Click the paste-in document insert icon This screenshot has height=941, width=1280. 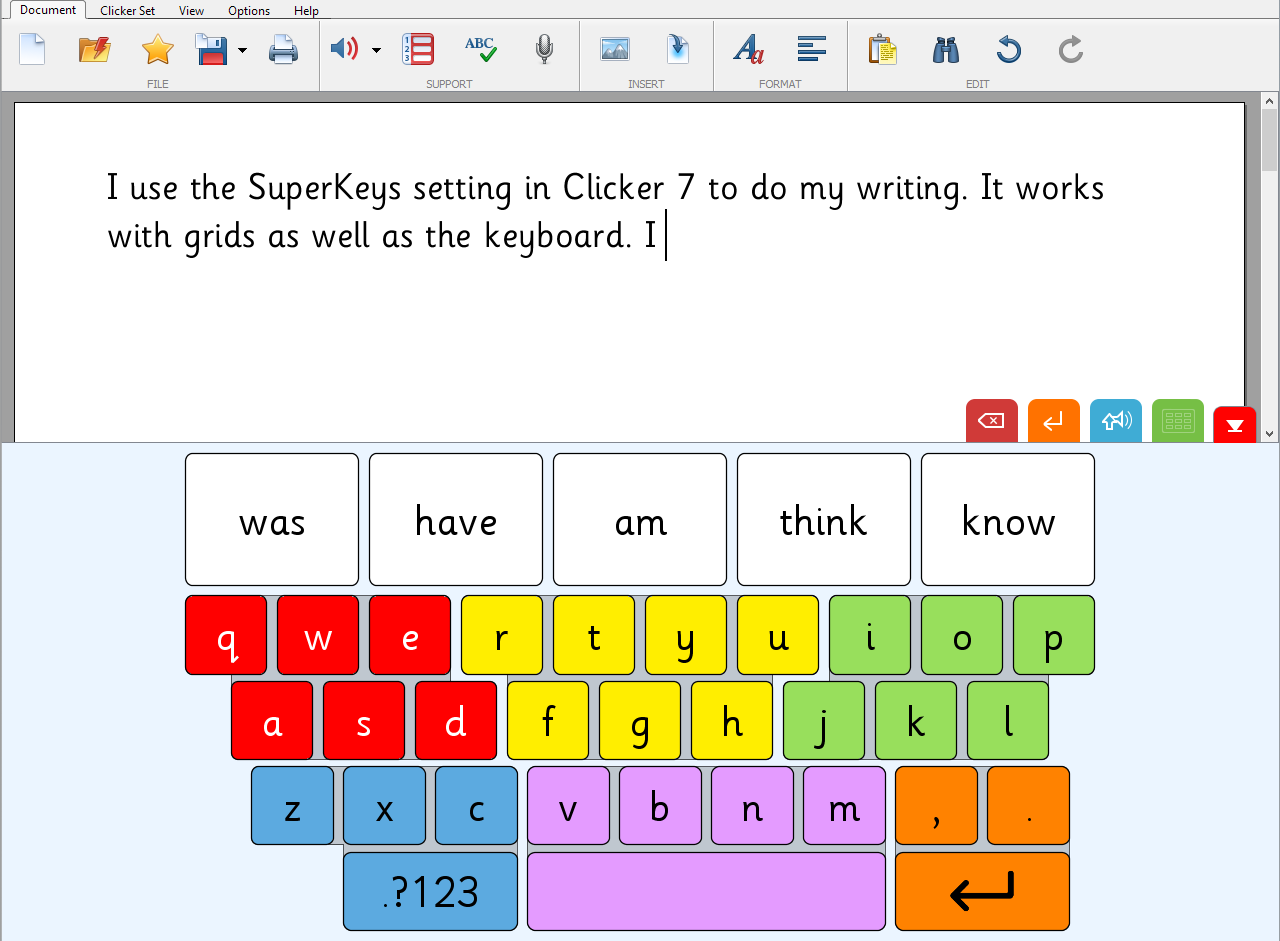click(678, 49)
